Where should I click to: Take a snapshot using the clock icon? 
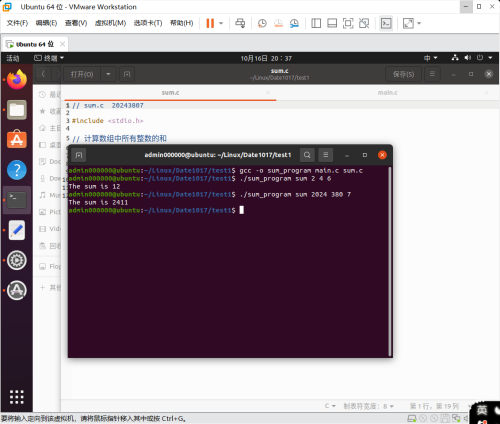(262, 23)
